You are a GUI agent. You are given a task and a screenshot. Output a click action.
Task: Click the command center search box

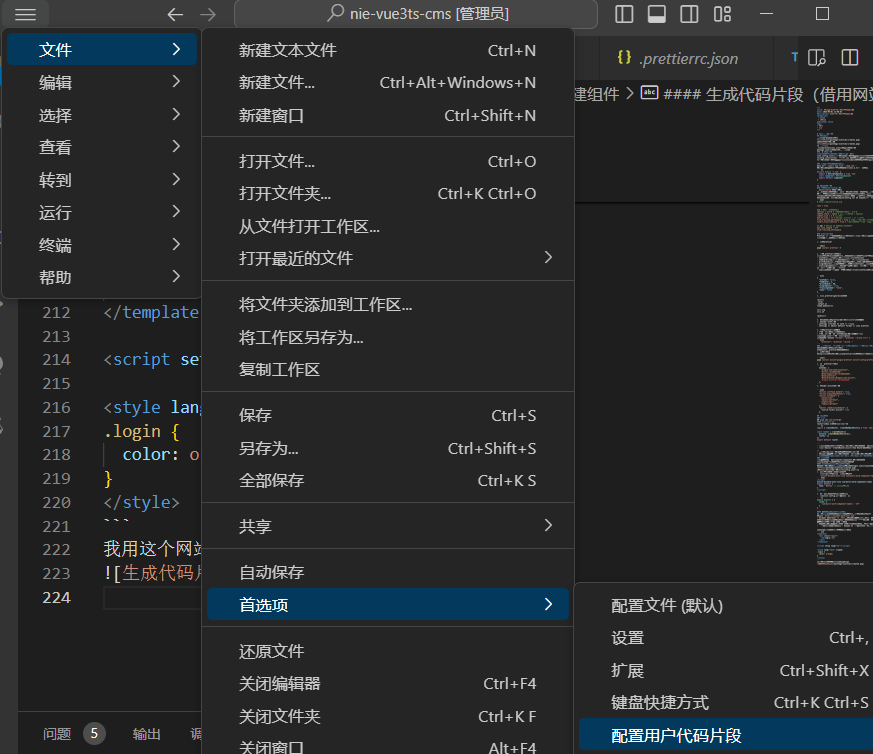point(416,14)
